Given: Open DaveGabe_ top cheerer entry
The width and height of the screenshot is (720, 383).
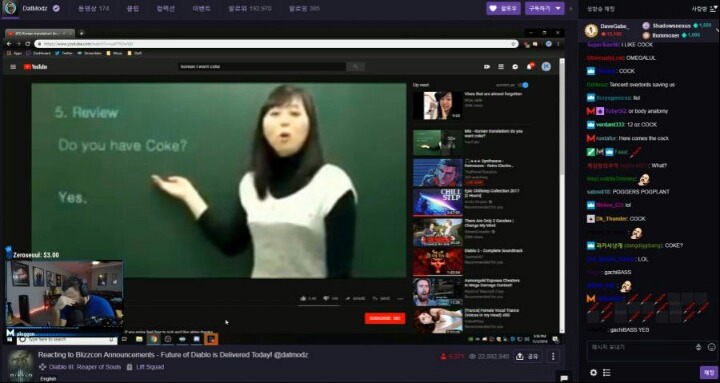Looking at the screenshot, I should pos(608,30).
